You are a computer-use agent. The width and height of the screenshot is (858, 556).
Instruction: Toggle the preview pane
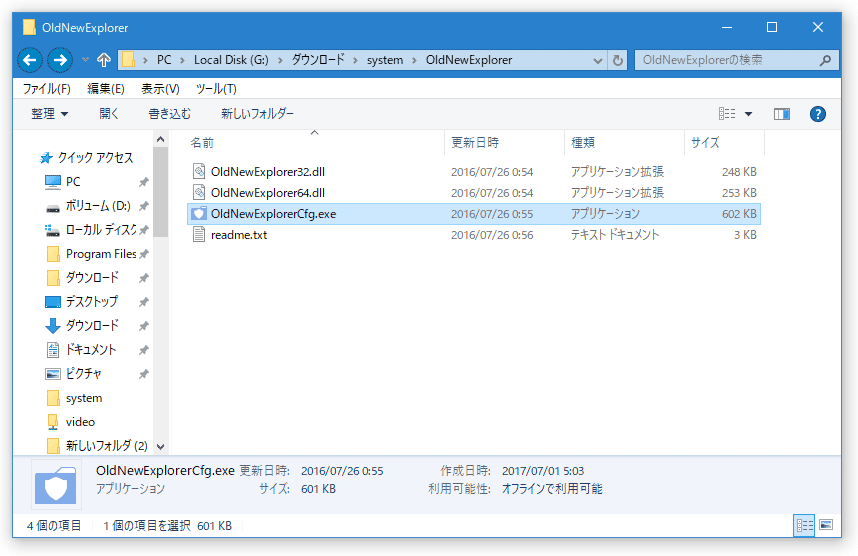[x=781, y=114]
